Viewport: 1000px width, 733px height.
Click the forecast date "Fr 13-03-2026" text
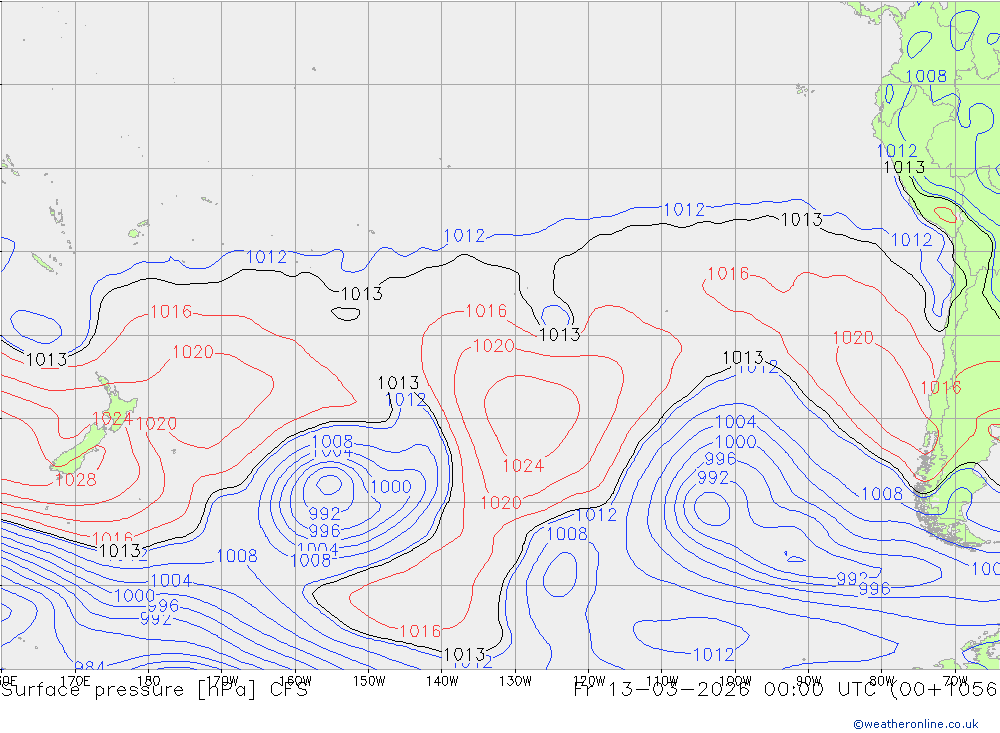(662, 690)
